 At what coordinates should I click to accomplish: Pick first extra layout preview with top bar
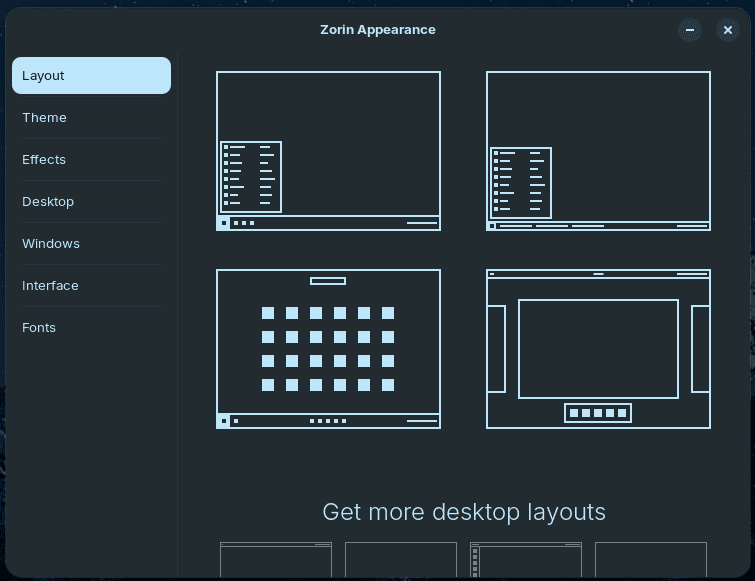276,559
